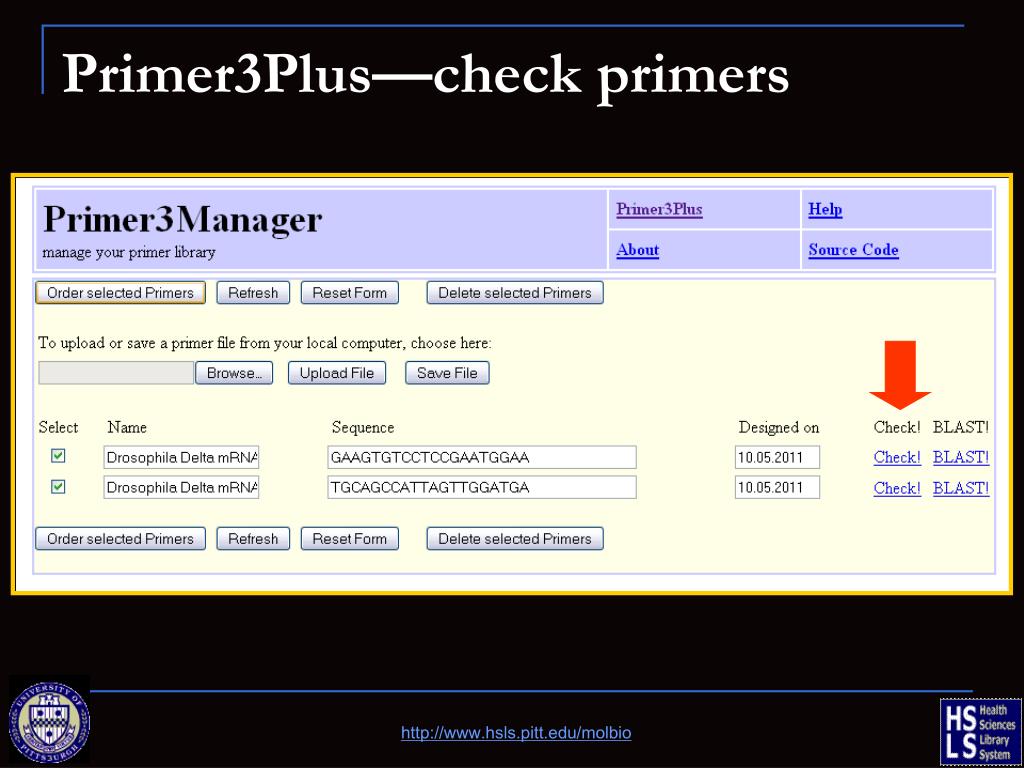
Task: Click the date field of TGCAGCCATTAGTTGGATGA row
Action: (777, 487)
